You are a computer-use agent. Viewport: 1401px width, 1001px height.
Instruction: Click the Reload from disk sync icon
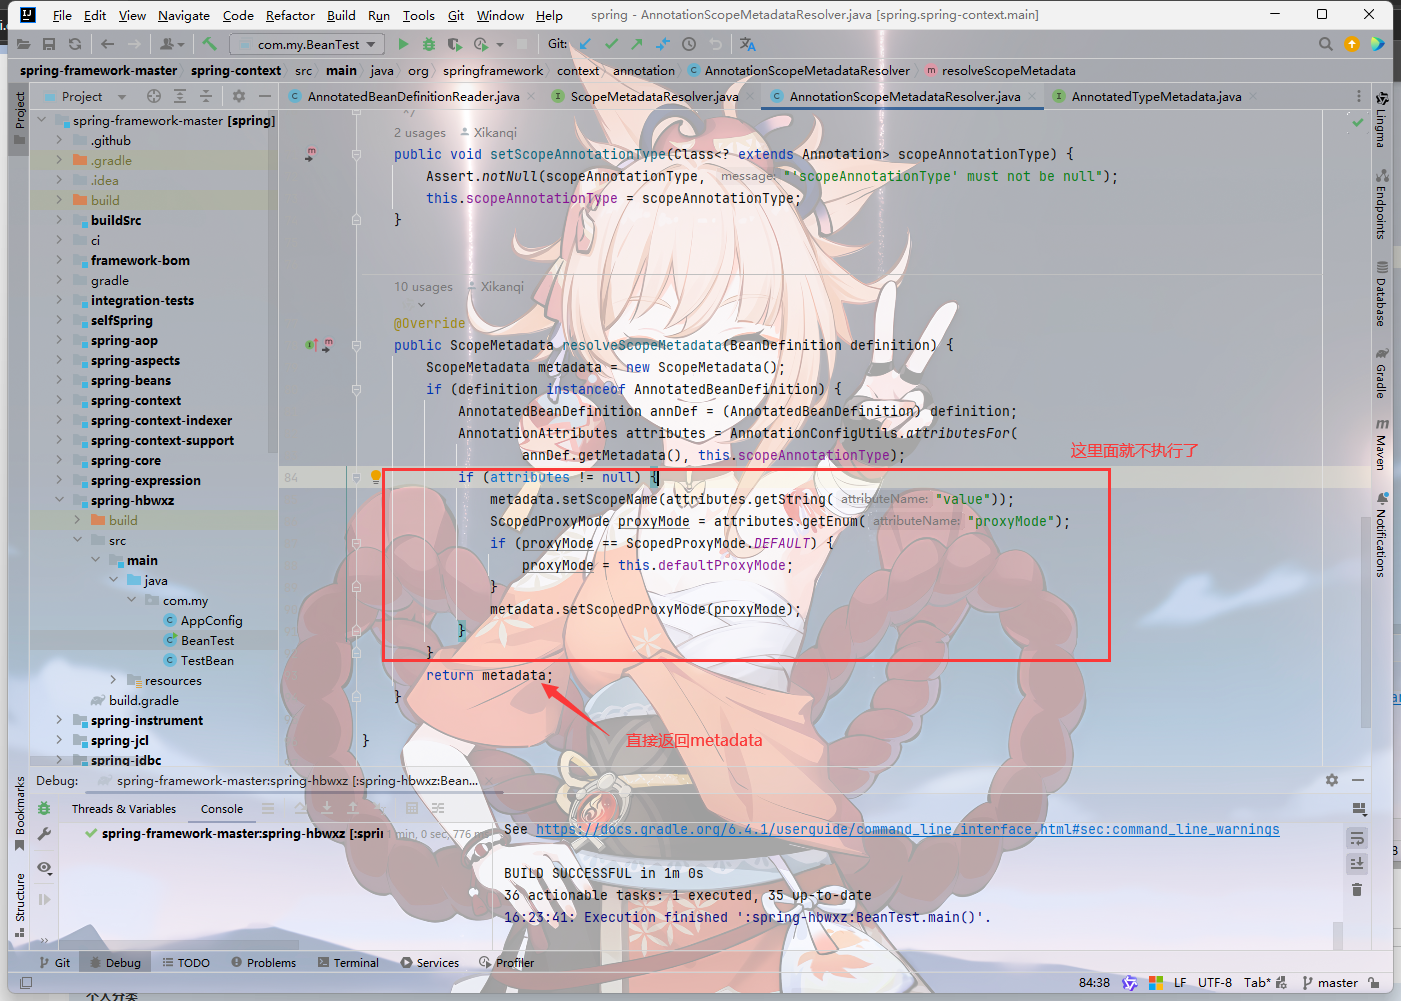click(75, 44)
